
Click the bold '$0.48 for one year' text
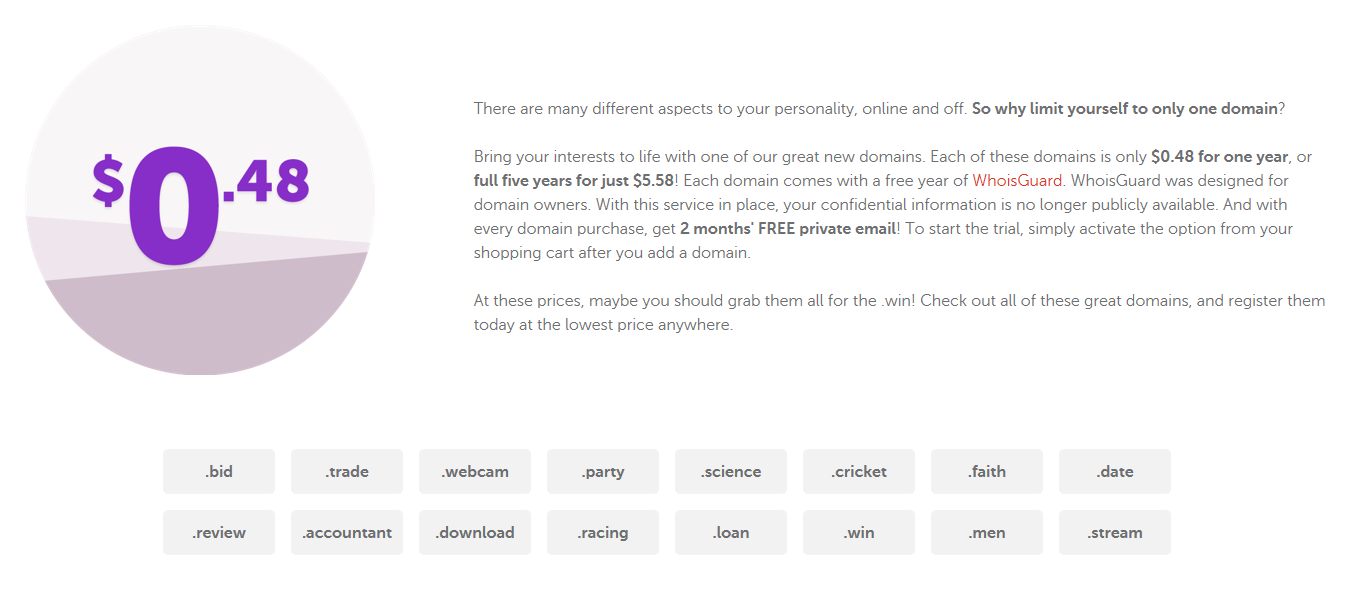coord(1219,157)
